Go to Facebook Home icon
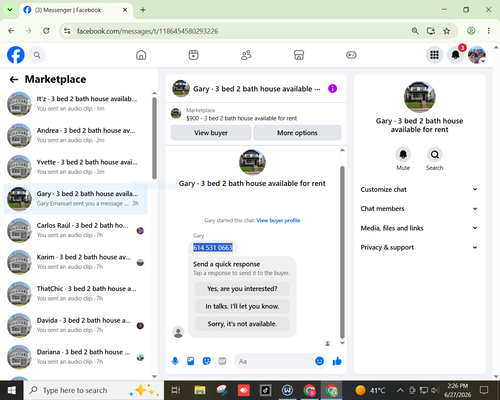This screenshot has width=500, height=400. (141, 55)
